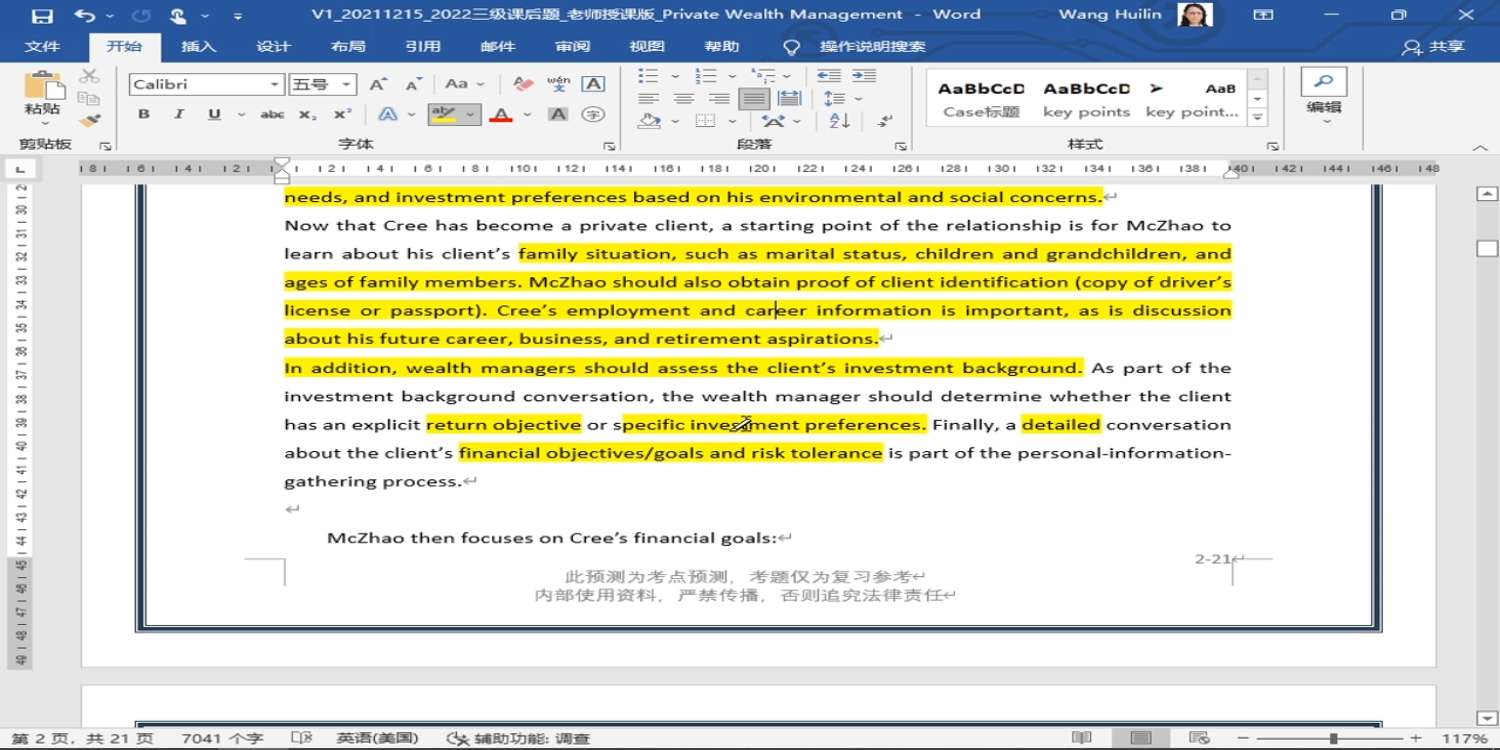Click the Format Painter brush icon
Viewport: 1500px width, 750px height.
[x=89, y=121]
